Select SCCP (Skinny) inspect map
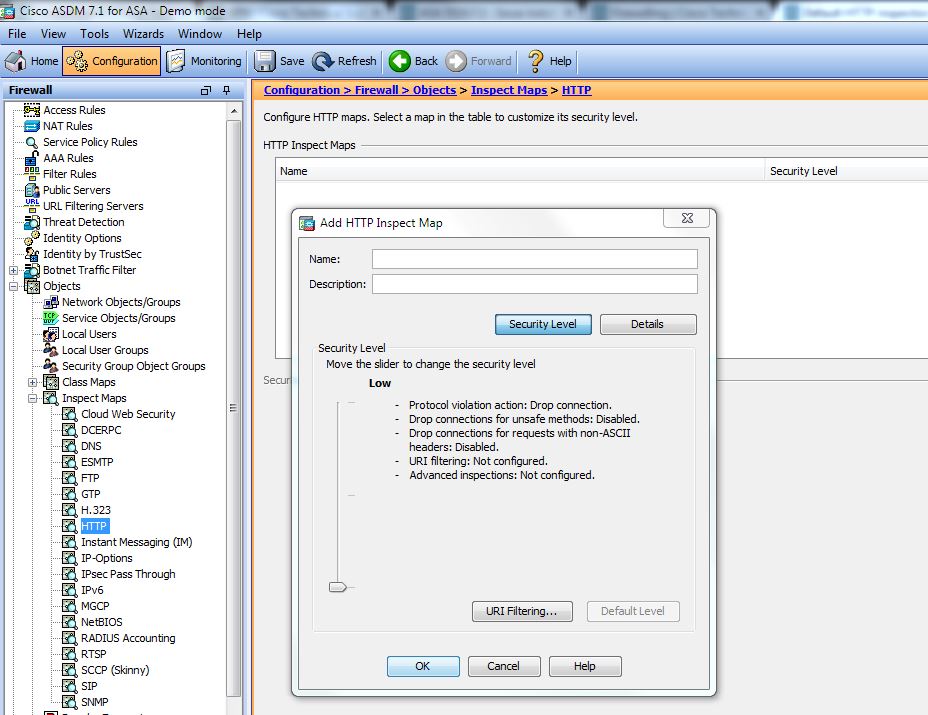 pos(115,670)
